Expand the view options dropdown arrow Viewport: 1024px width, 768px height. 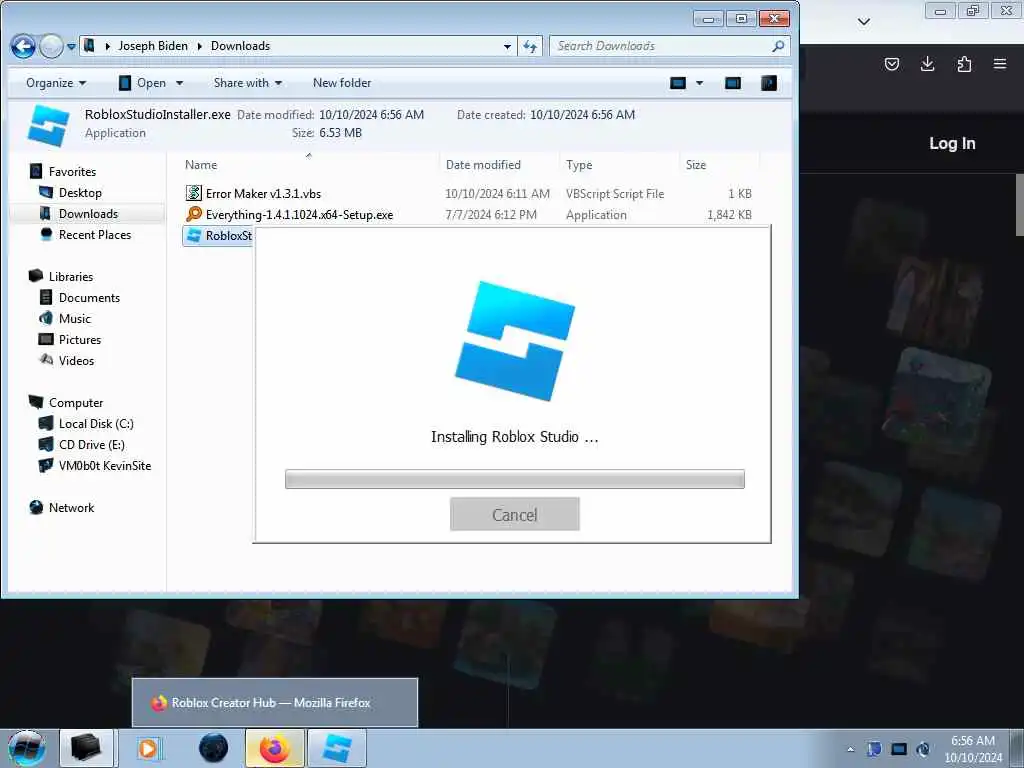[x=699, y=83]
